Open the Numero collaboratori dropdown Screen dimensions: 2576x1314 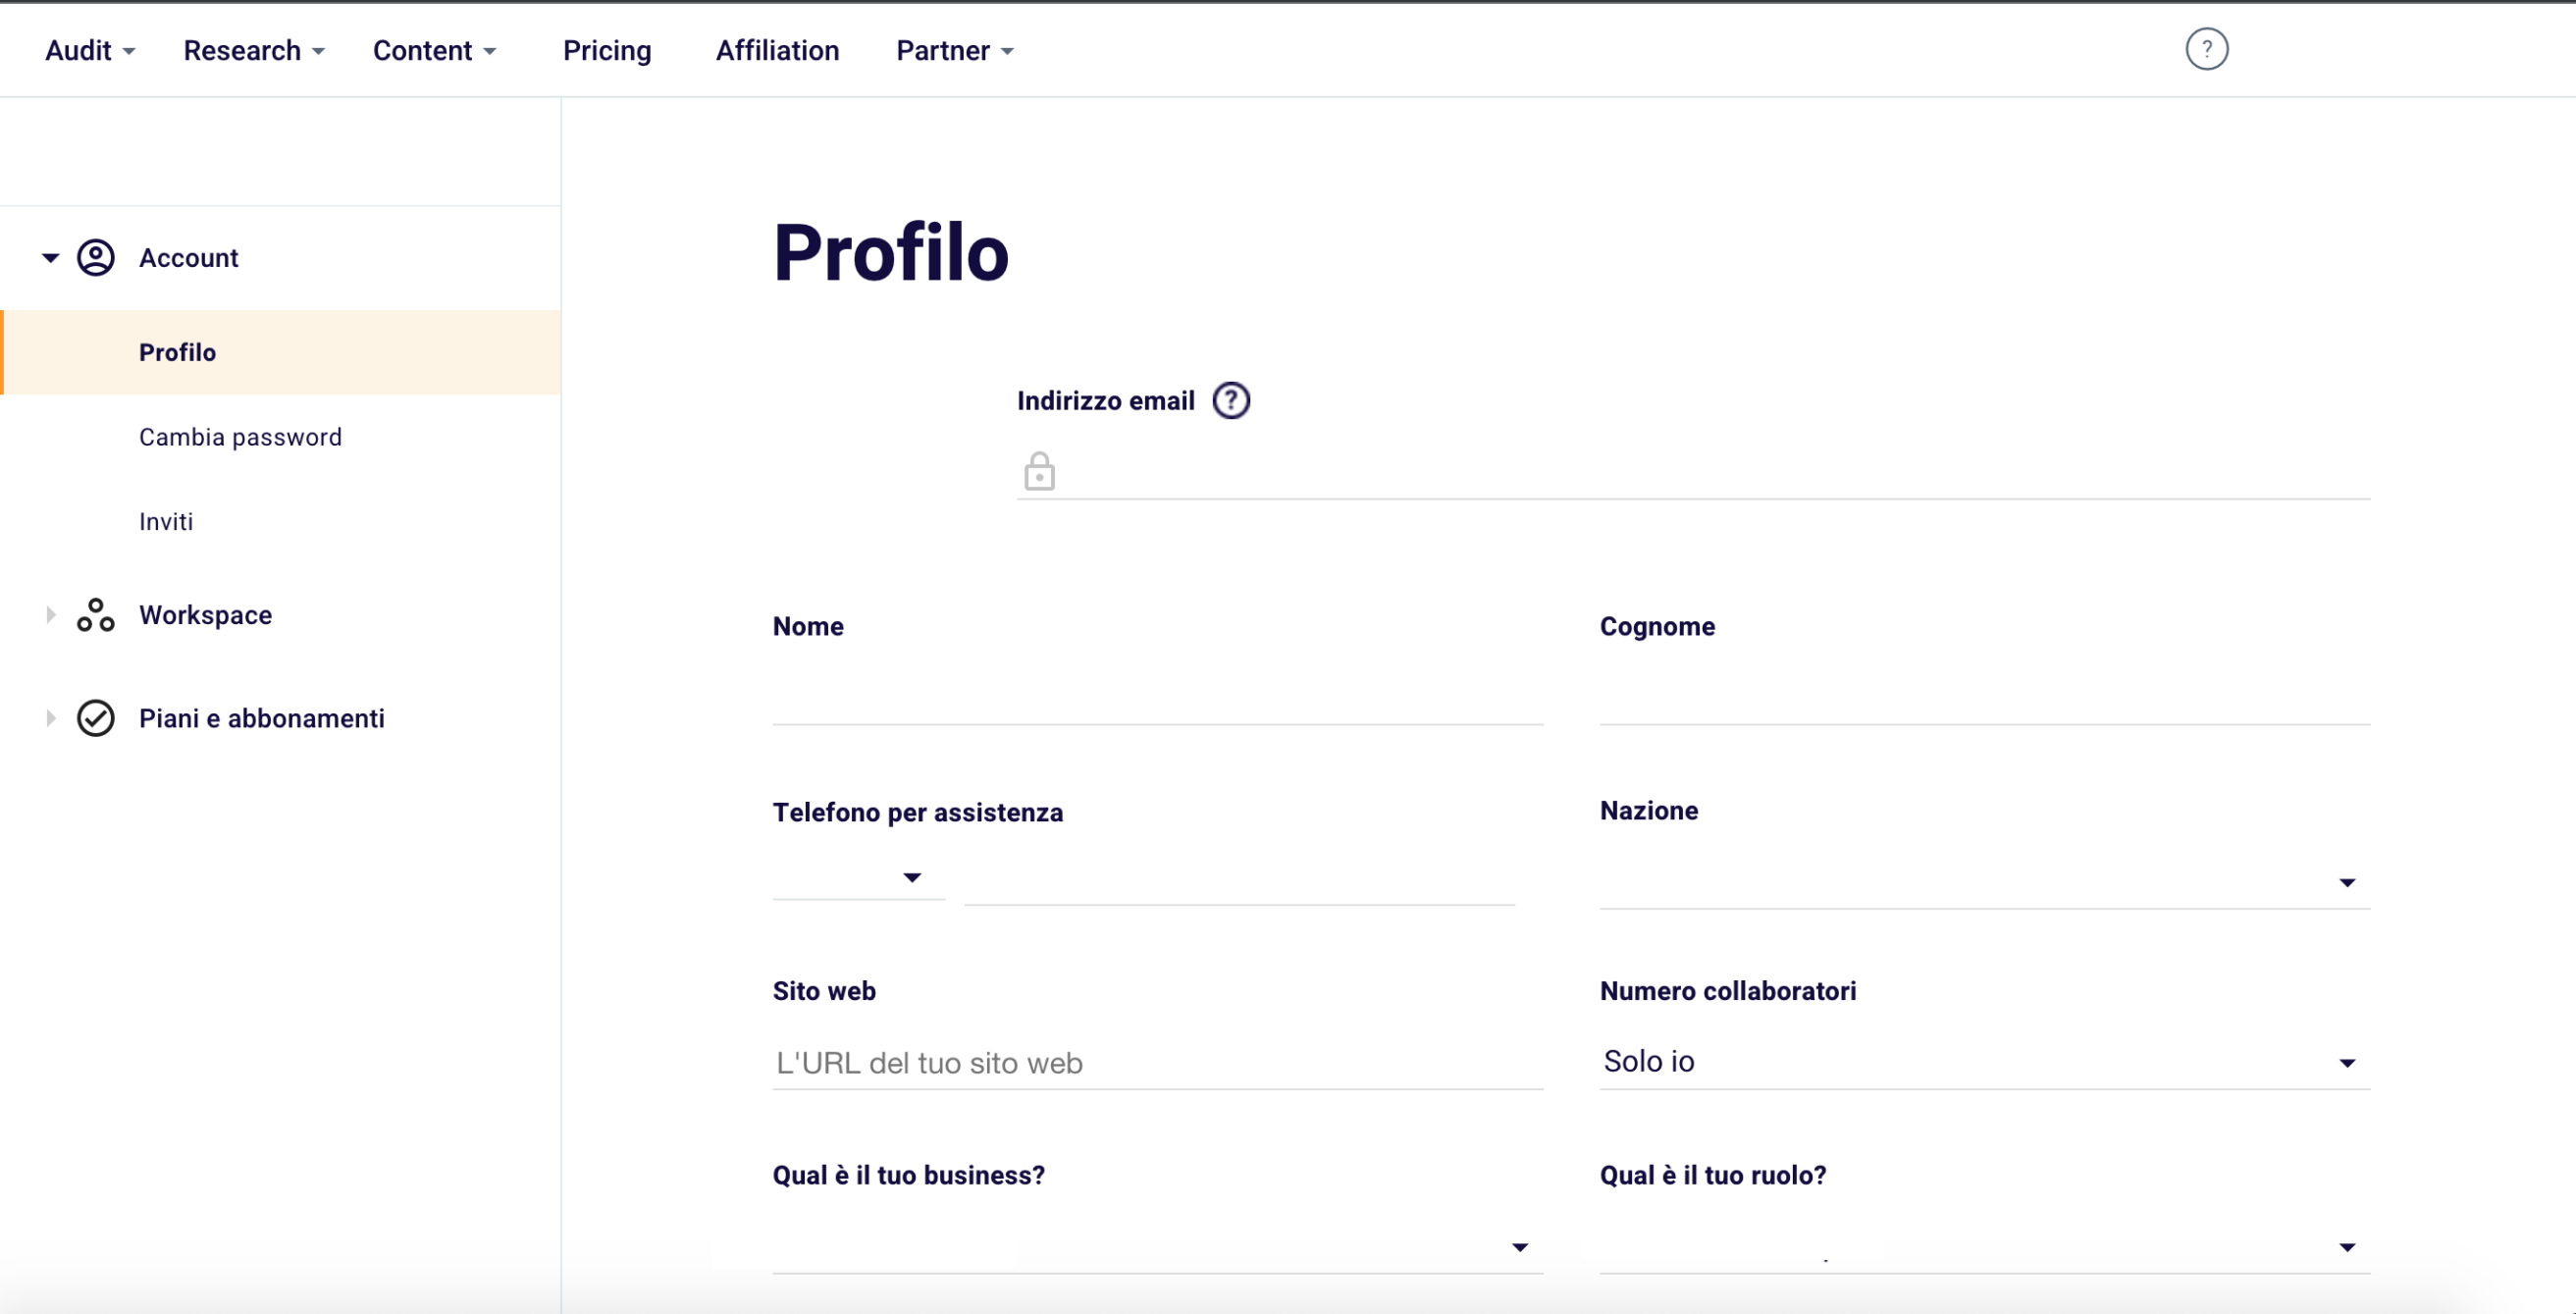pos(1984,1061)
